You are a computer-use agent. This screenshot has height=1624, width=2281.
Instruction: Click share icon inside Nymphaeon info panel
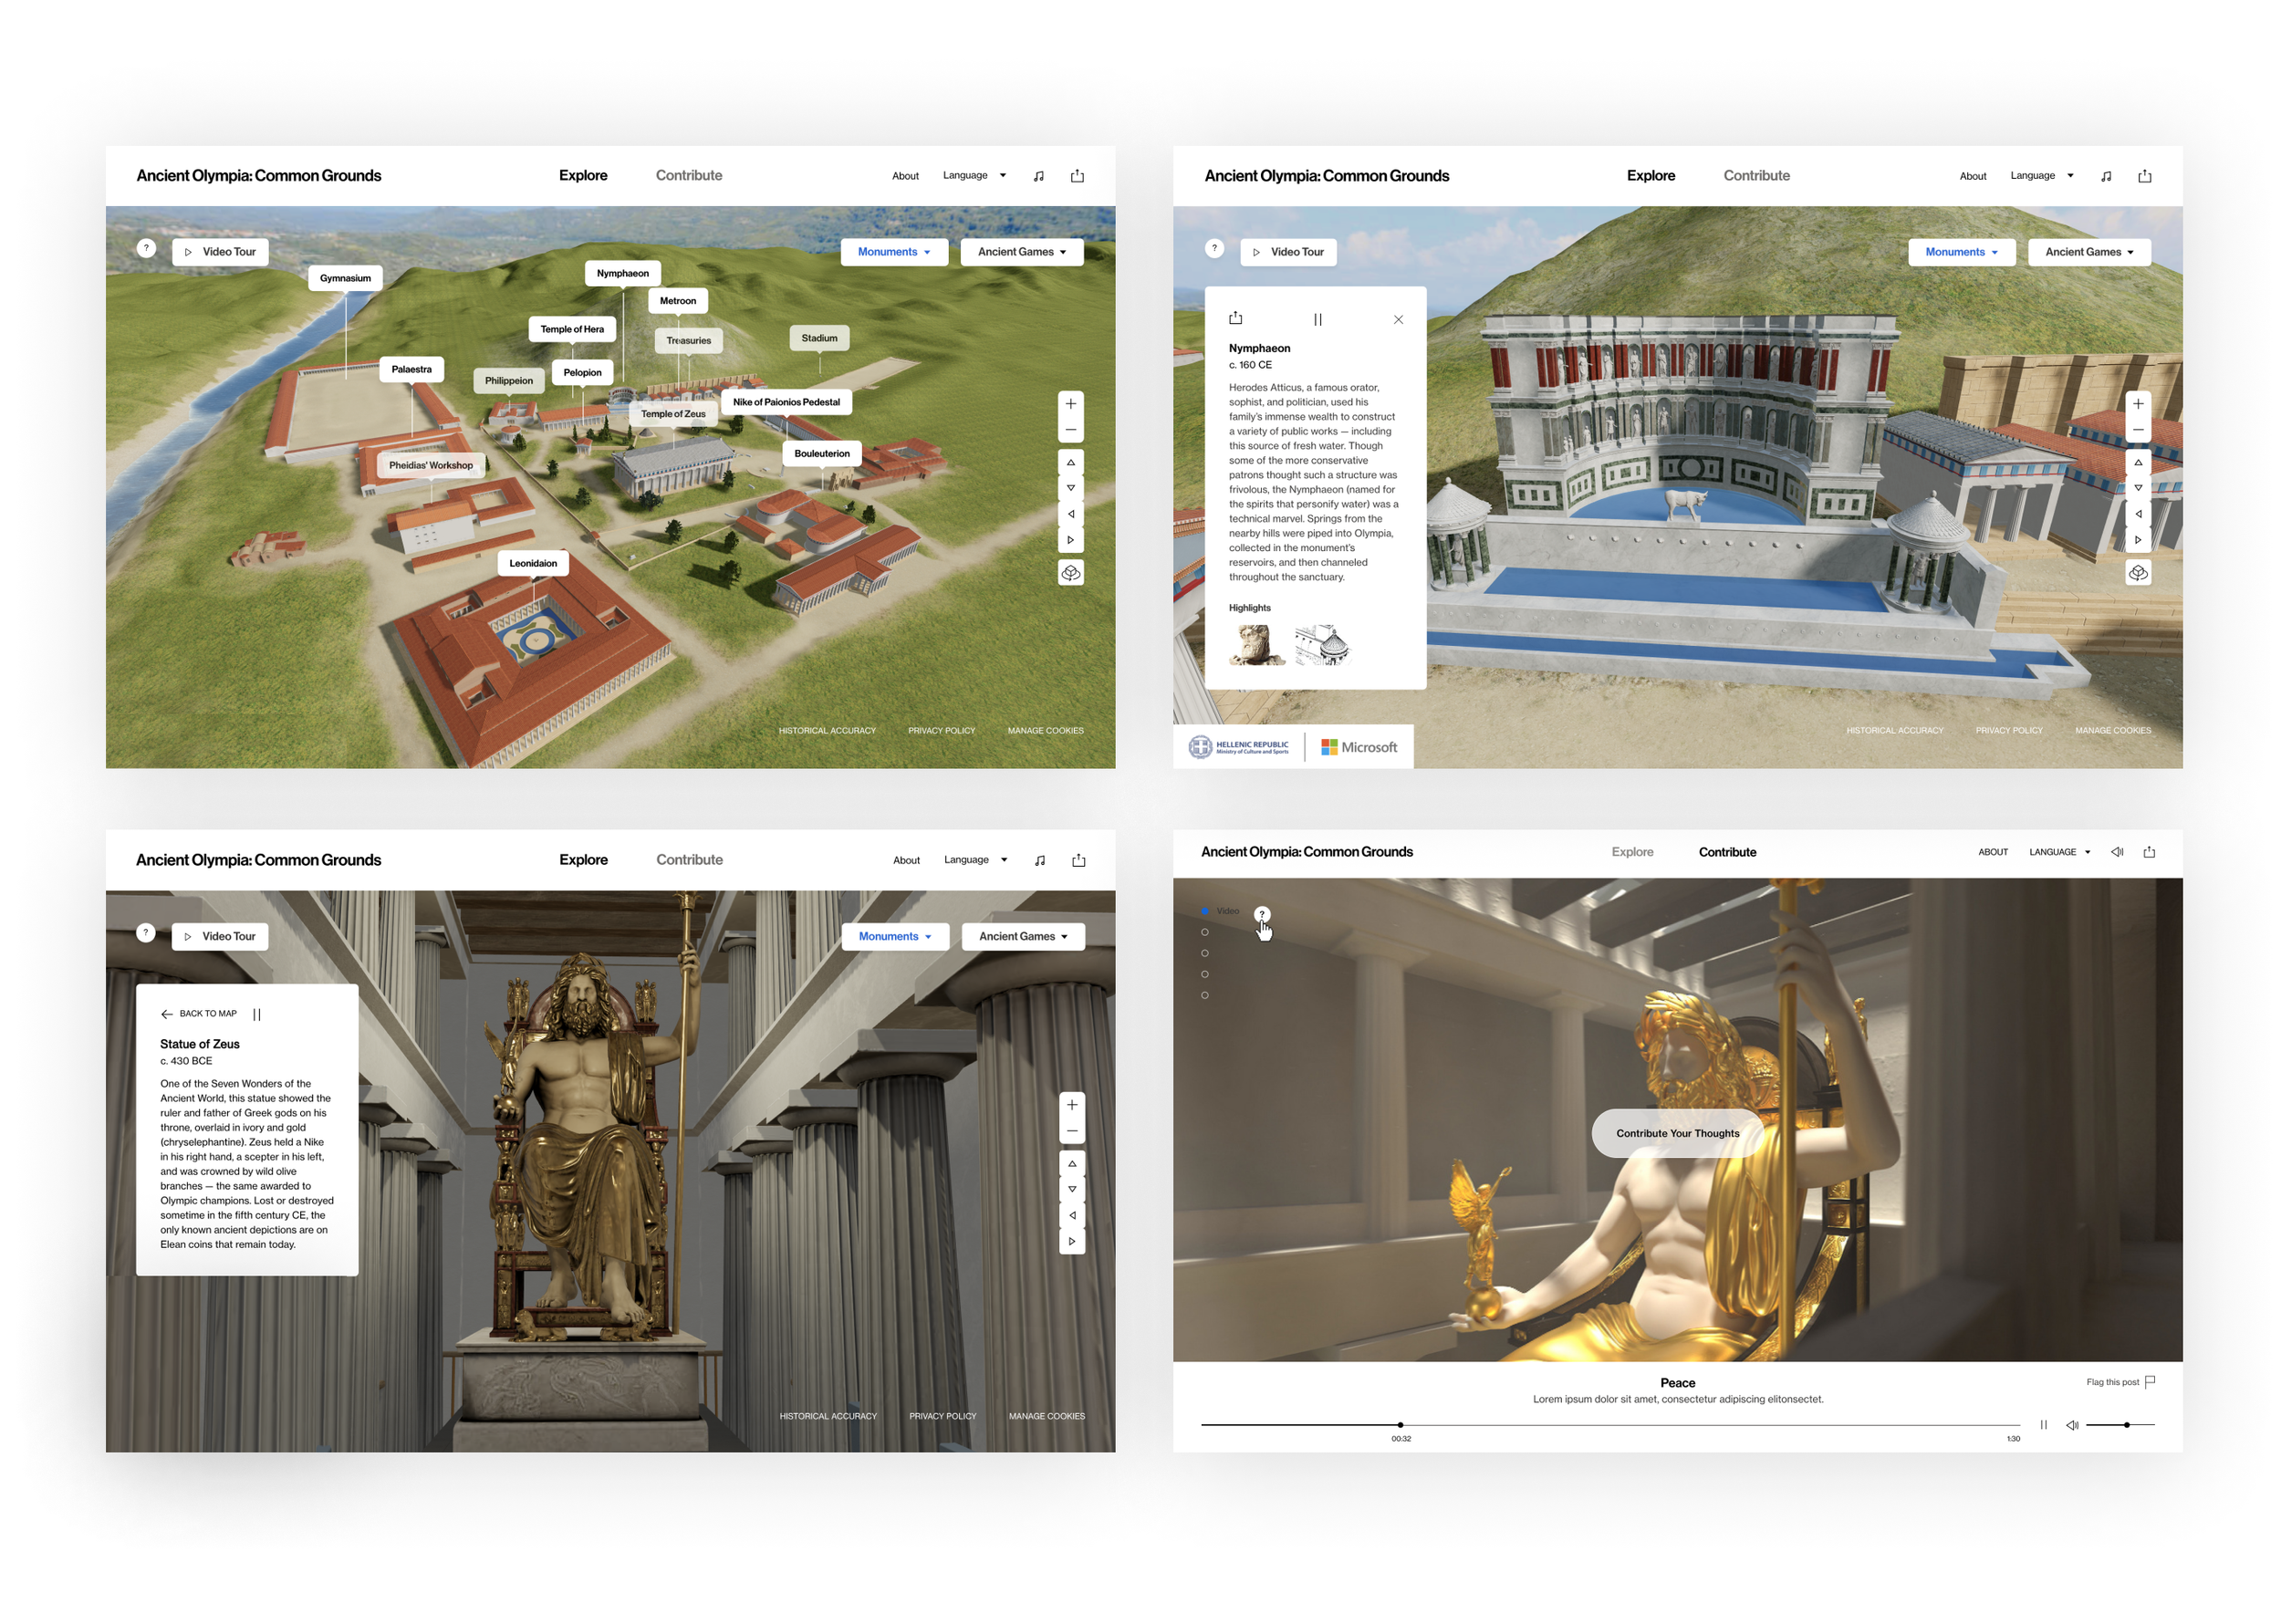(1235, 318)
